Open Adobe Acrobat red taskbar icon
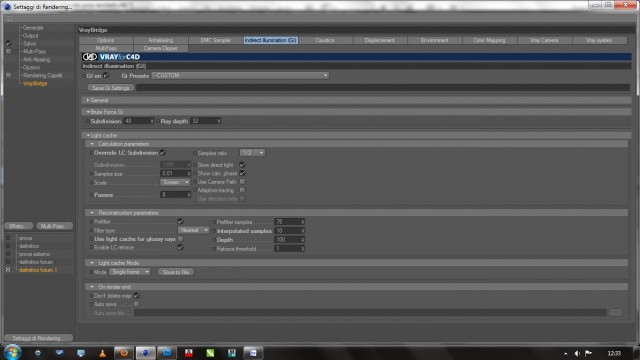Viewport: 640px width, 360px height. (x=189, y=353)
